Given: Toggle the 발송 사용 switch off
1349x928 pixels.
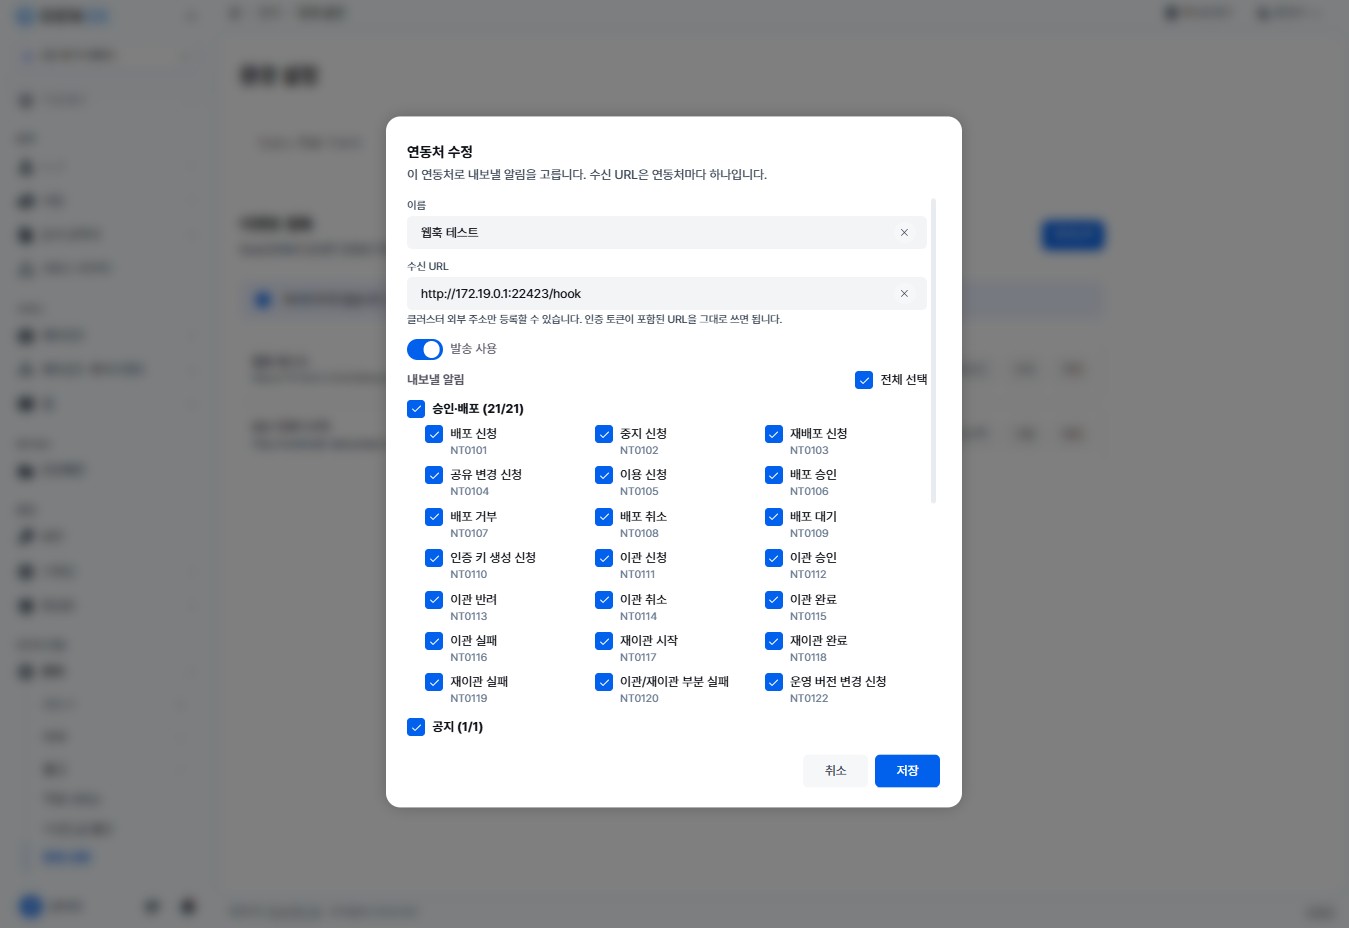Looking at the screenshot, I should point(425,349).
